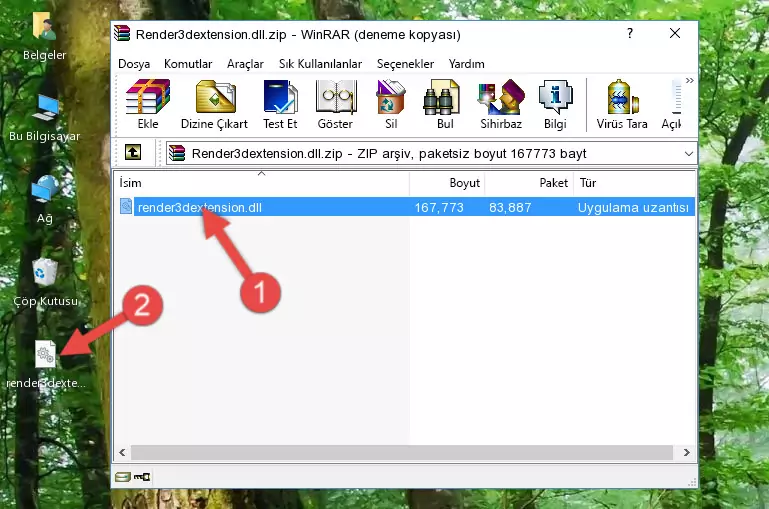
Task: Open the Seçenekler menu
Action: [405, 64]
